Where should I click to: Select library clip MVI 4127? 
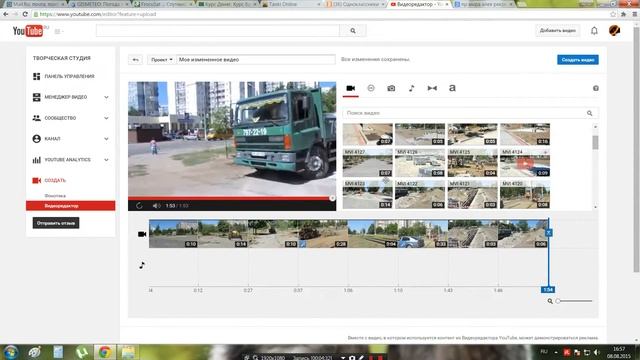click(367, 163)
